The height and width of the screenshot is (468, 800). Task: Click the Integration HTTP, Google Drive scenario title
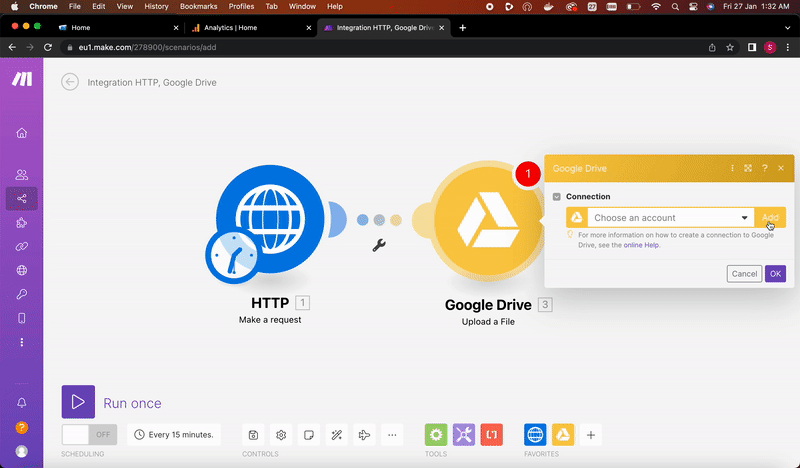[x=152, y=82]
